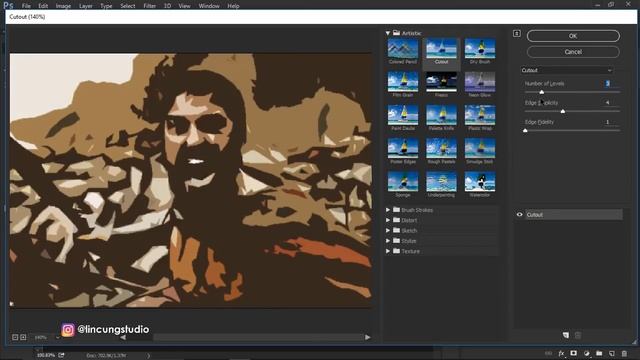Click the preview scroll right arrow

367,337
